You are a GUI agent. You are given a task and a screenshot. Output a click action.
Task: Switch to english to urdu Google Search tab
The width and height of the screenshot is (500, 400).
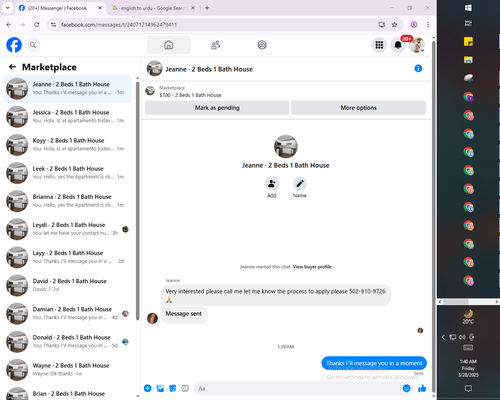click(153, 8)
